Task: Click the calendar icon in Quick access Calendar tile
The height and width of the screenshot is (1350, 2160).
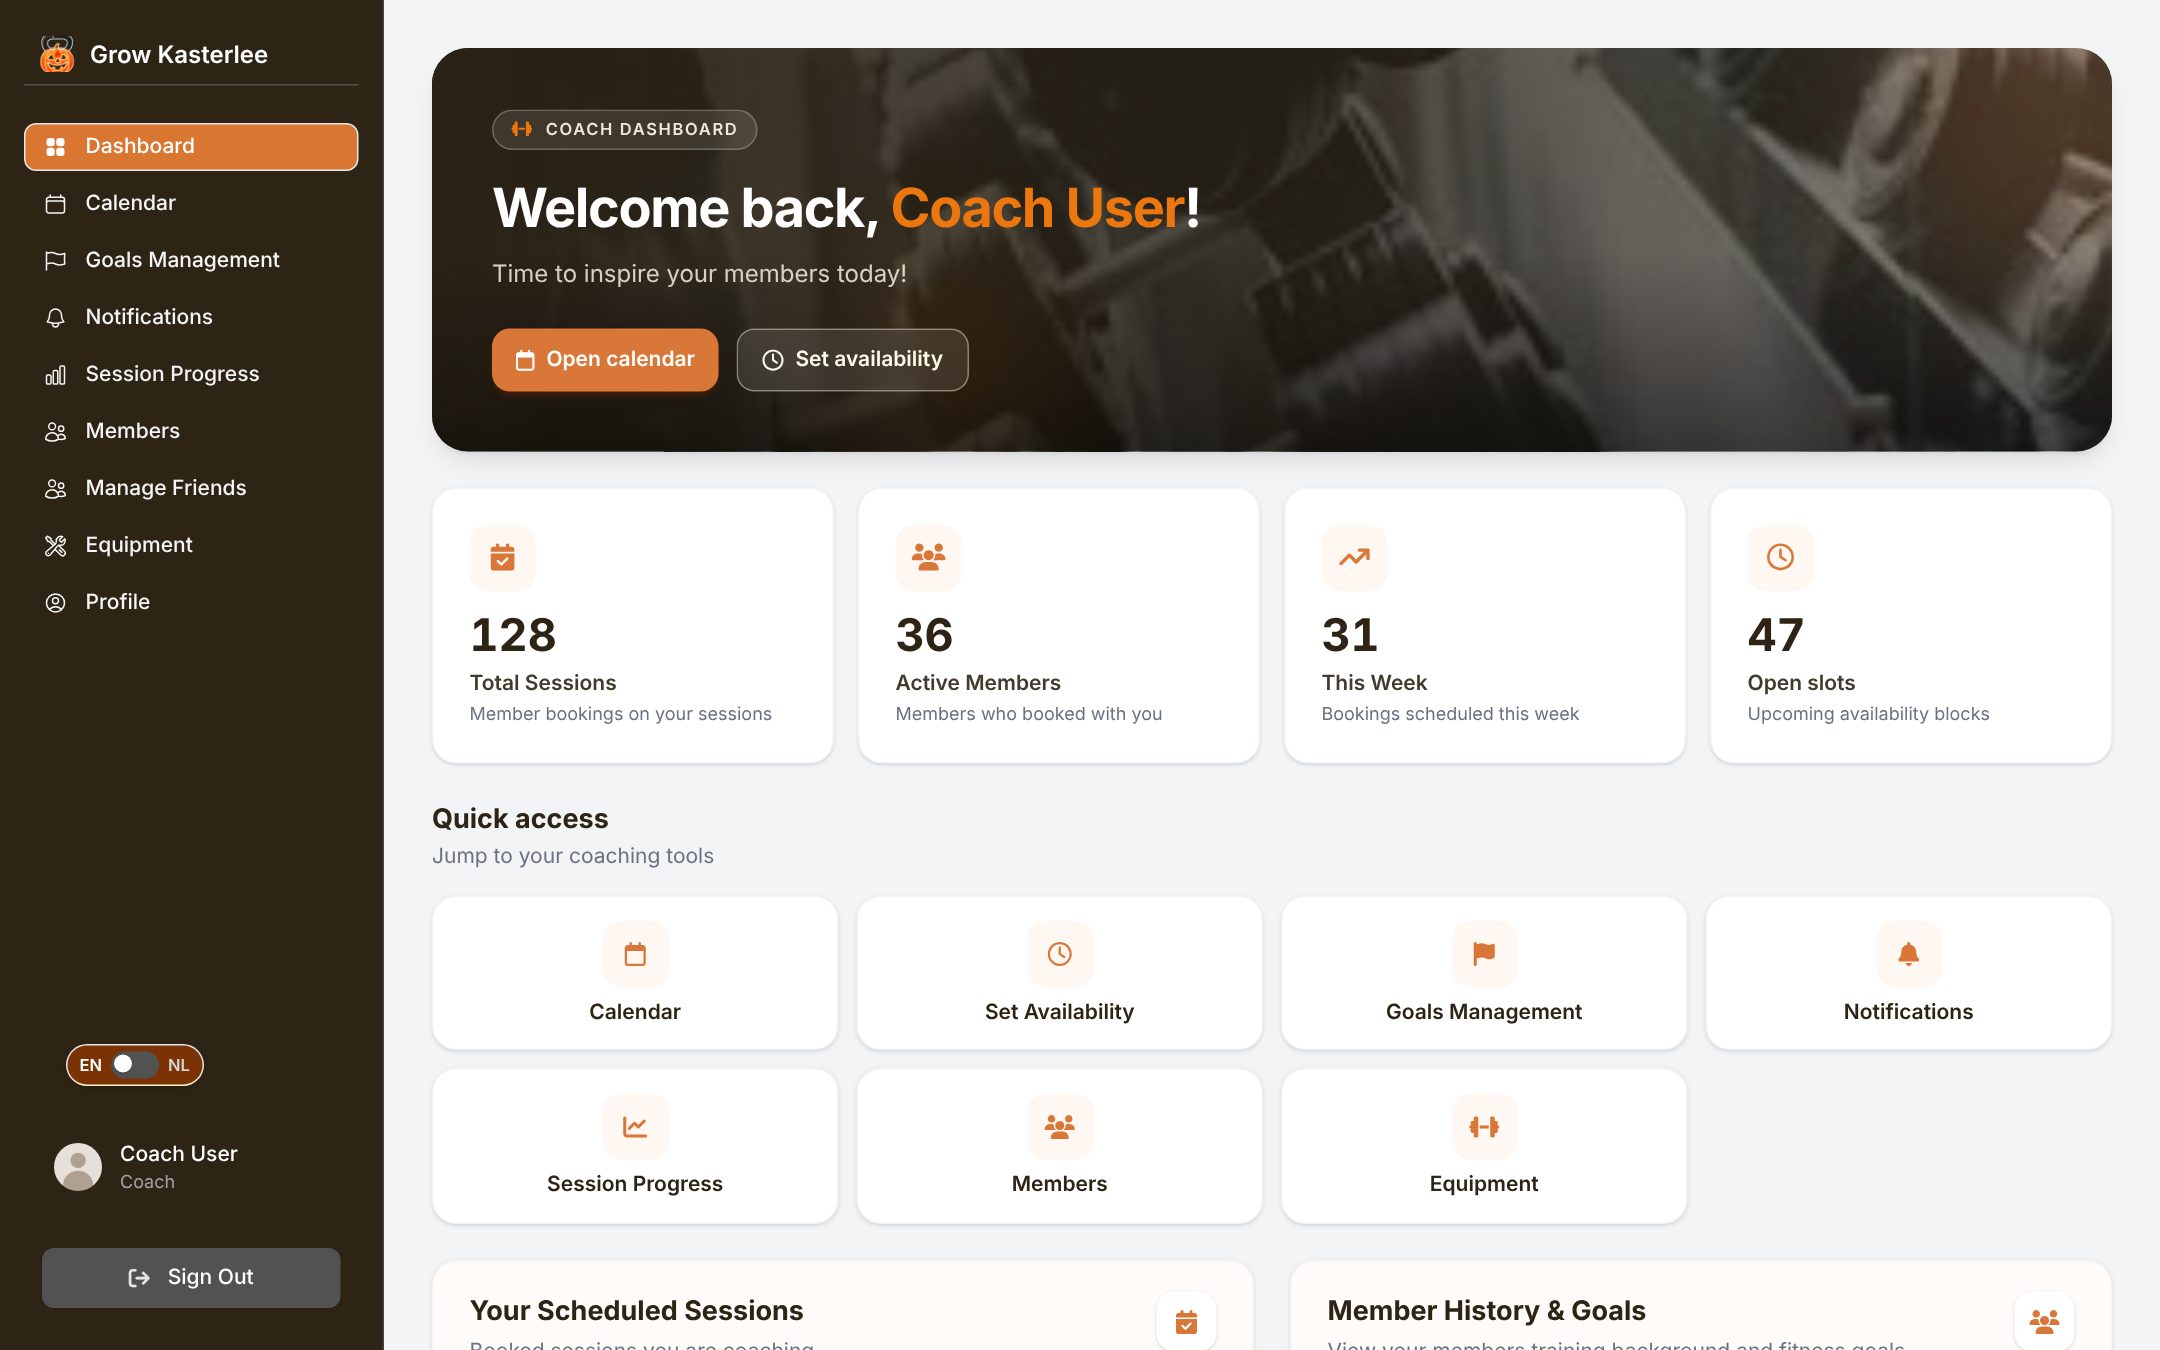Action: pyautogui.click(x=635, y=954)
